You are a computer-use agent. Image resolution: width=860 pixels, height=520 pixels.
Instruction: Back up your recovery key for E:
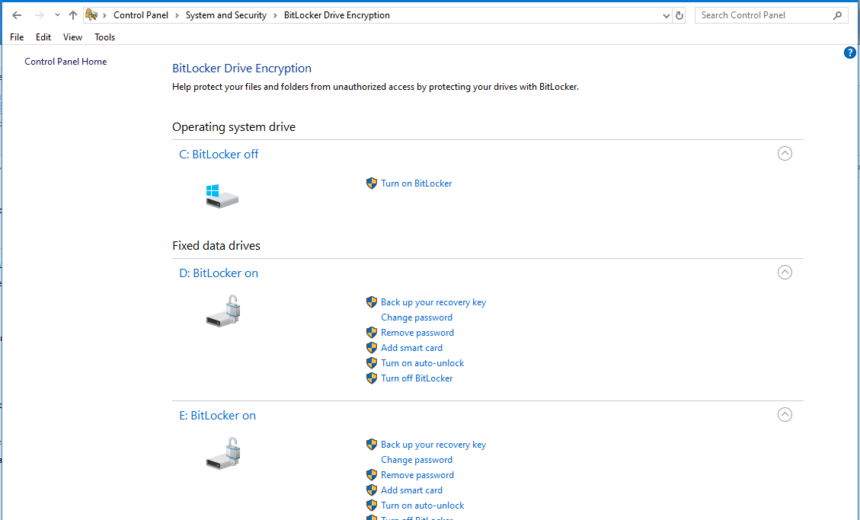433,445
